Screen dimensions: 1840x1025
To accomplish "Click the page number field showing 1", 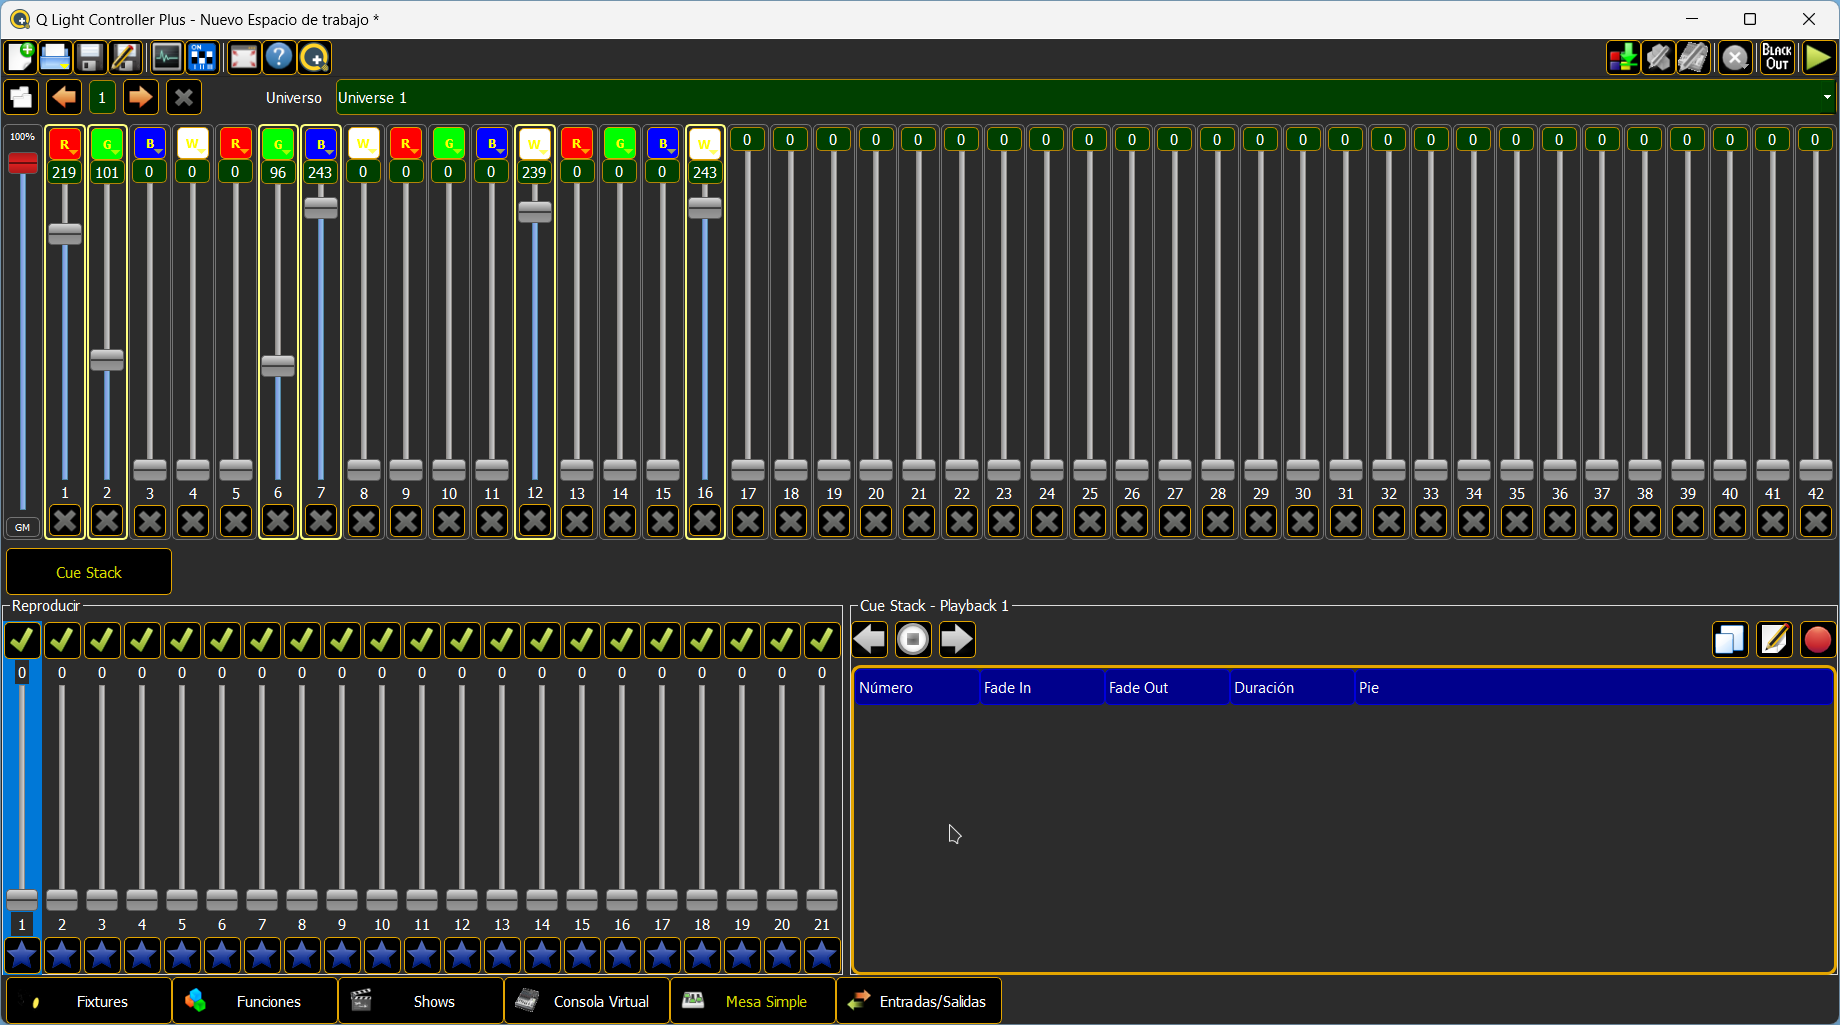I will pos(102,97).
